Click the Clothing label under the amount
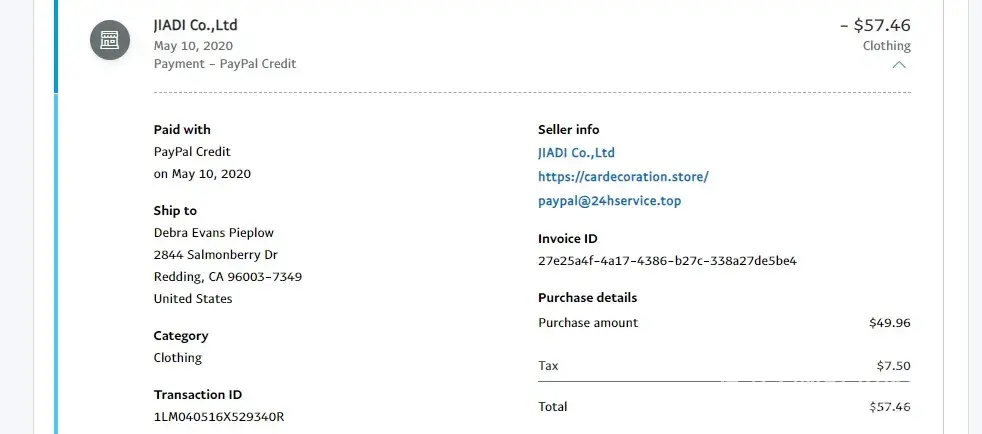Image resolution: width=982 pixels, height=434 pixels. 886,46
